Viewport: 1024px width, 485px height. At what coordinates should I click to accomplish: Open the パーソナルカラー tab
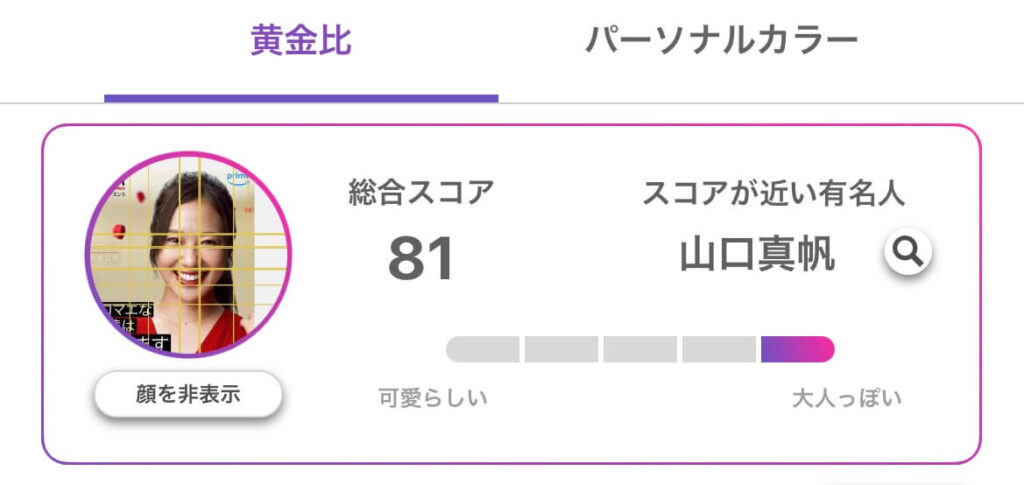pos(721,41)
